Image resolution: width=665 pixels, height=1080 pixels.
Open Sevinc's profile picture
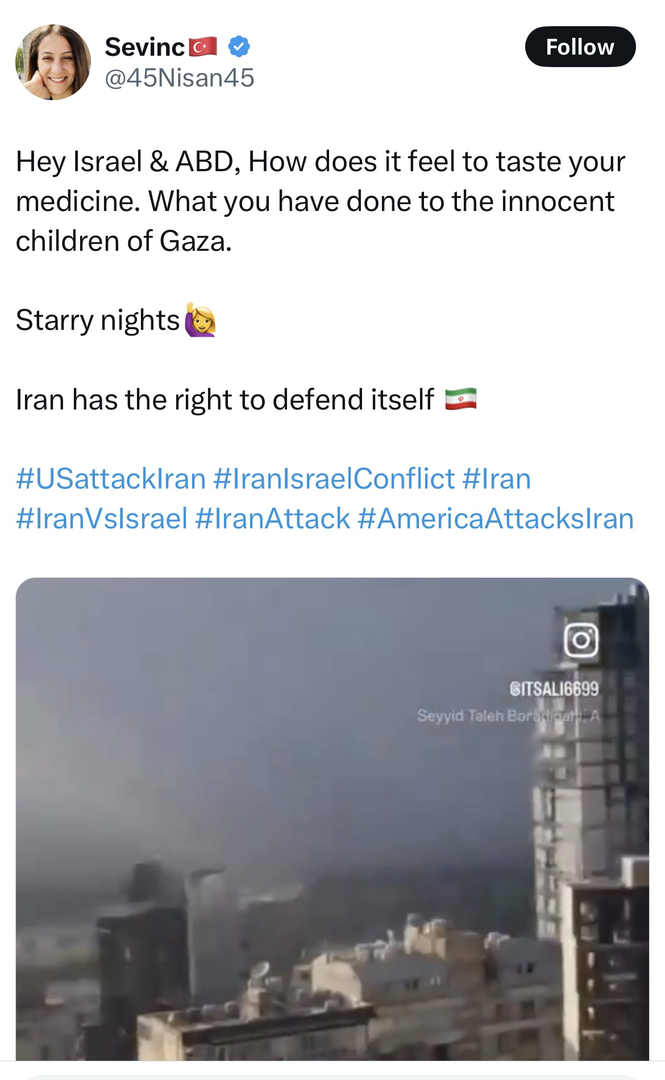[52, 62]
